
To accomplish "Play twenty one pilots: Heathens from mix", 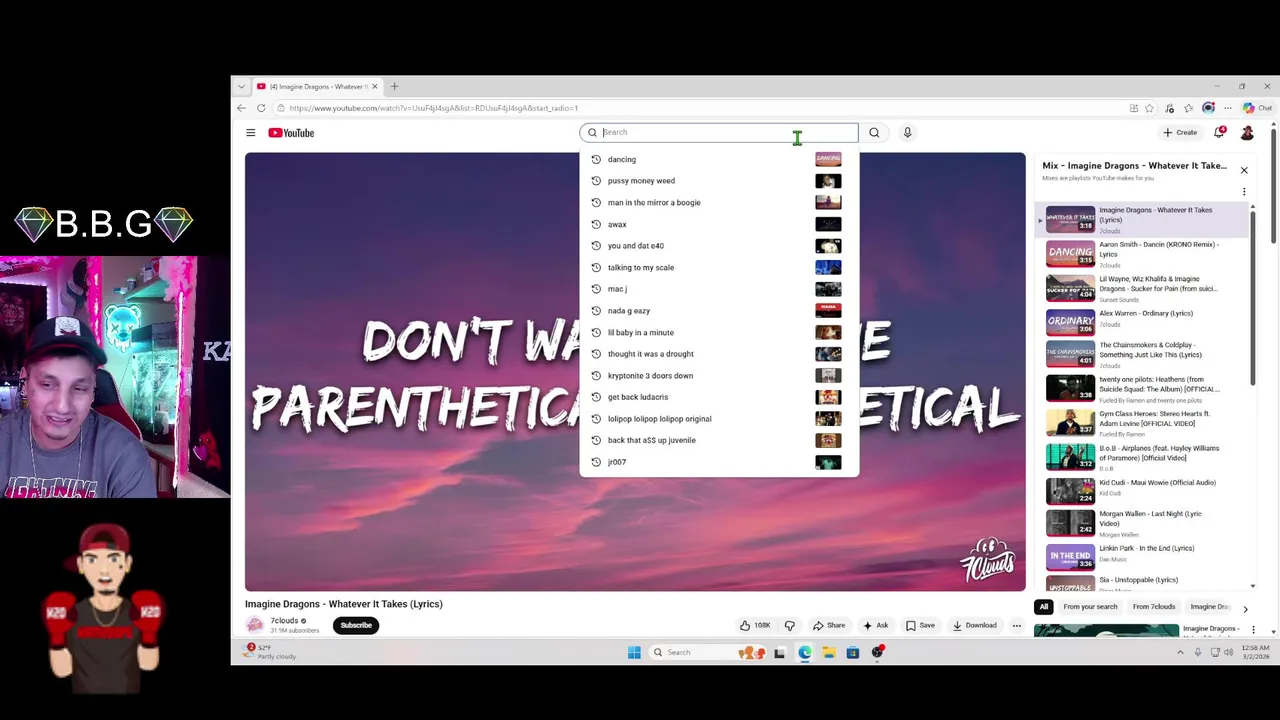I will 1141,388.
